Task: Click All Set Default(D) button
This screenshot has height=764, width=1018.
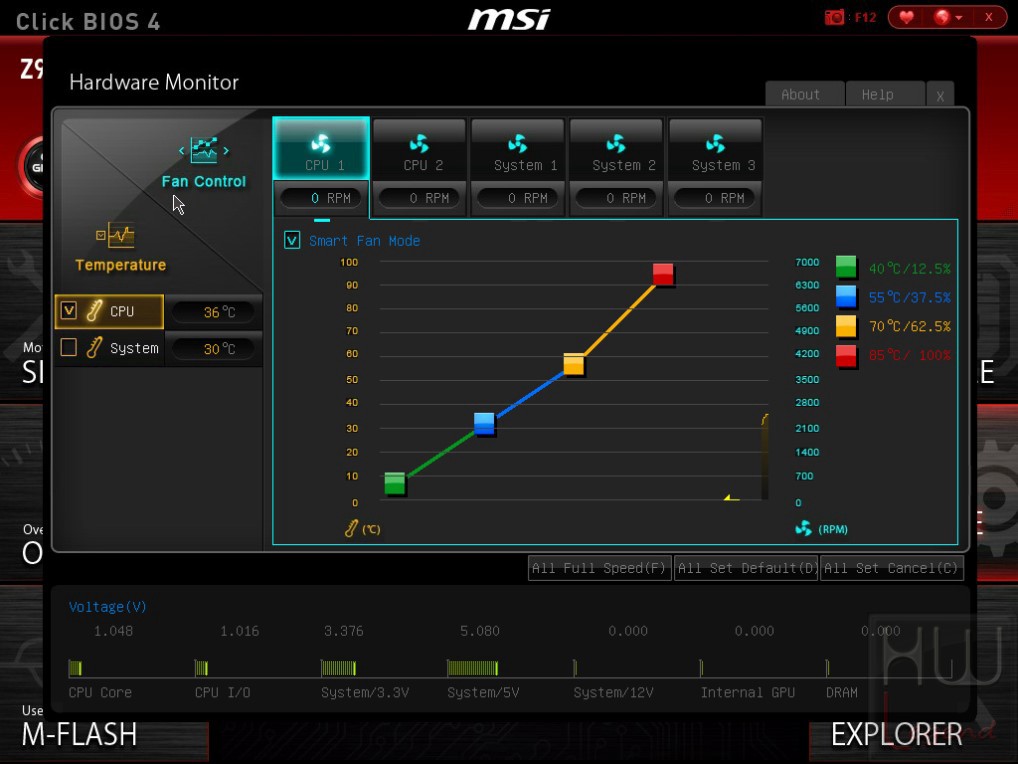Action: pos(746,568)
